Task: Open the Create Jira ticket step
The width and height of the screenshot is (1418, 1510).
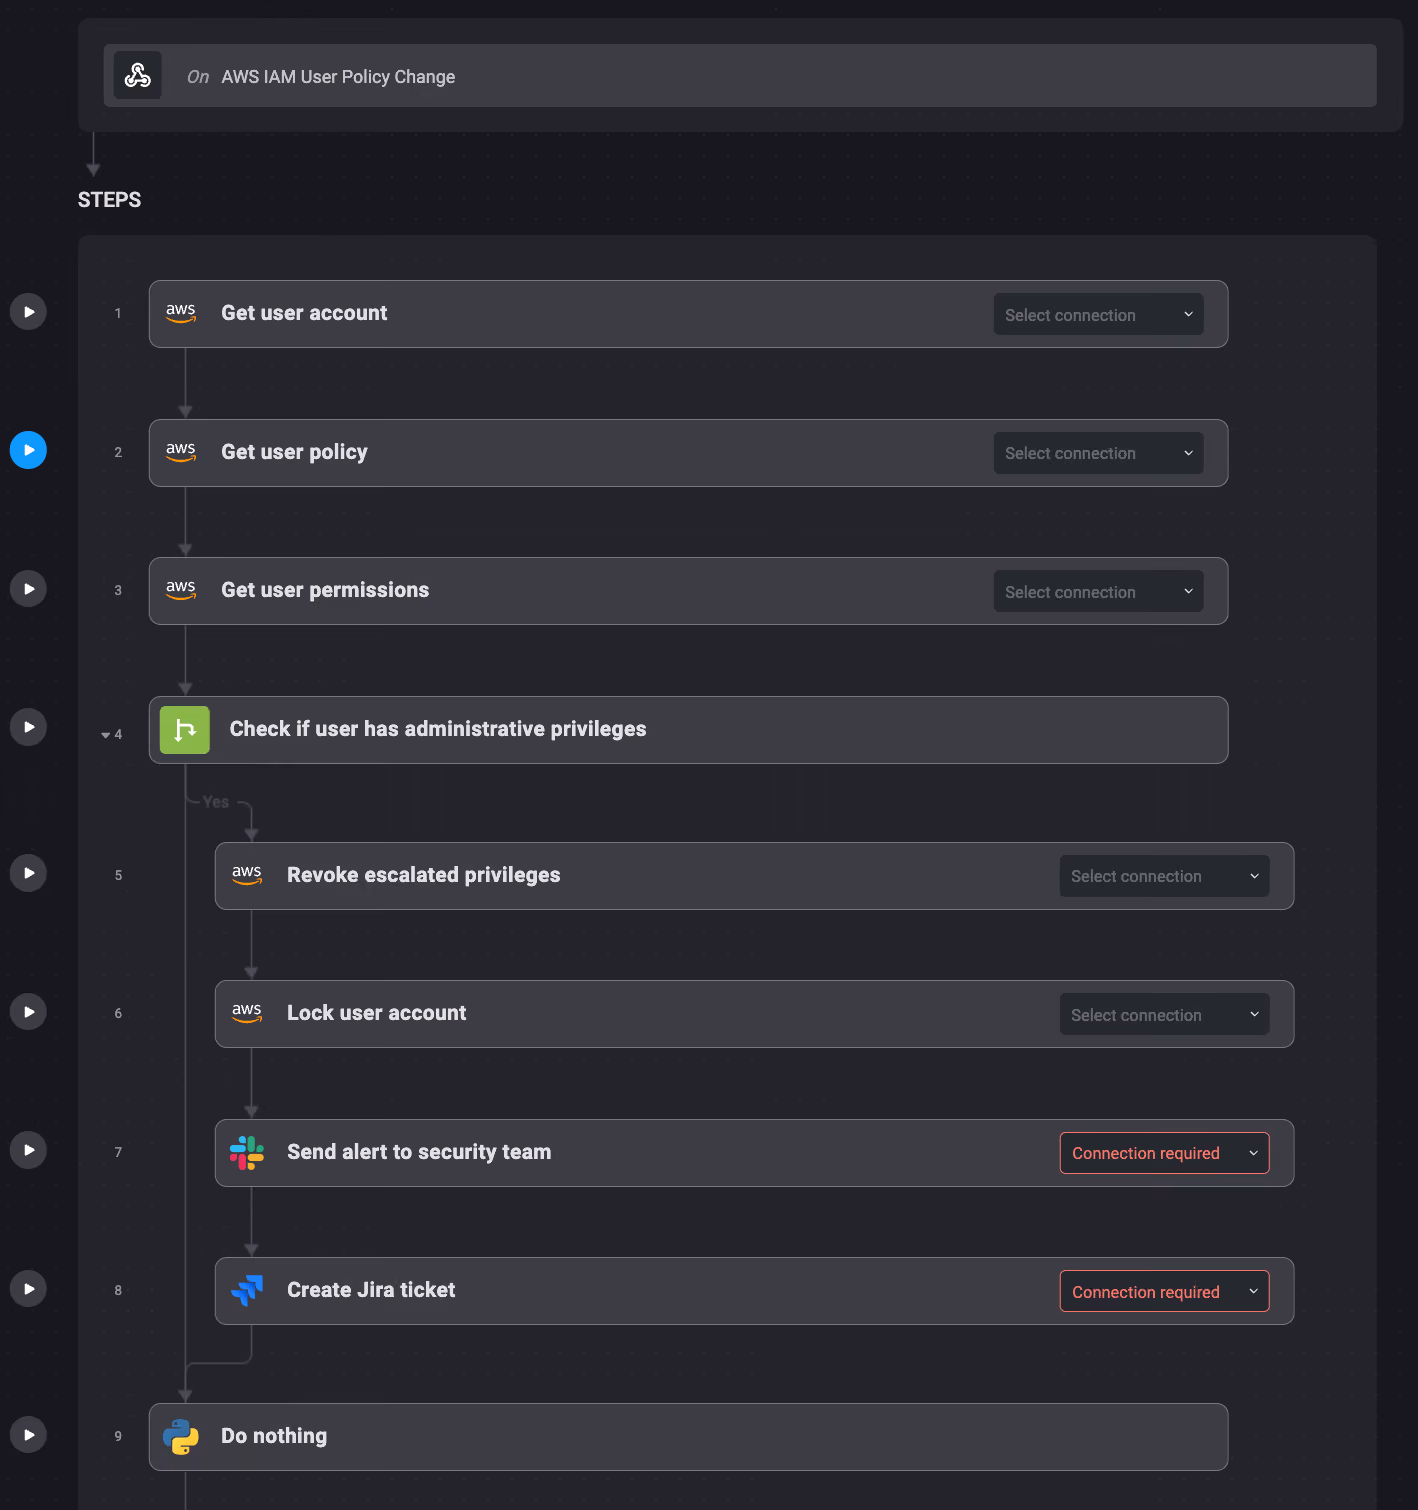Action: tap(754, 1291)
